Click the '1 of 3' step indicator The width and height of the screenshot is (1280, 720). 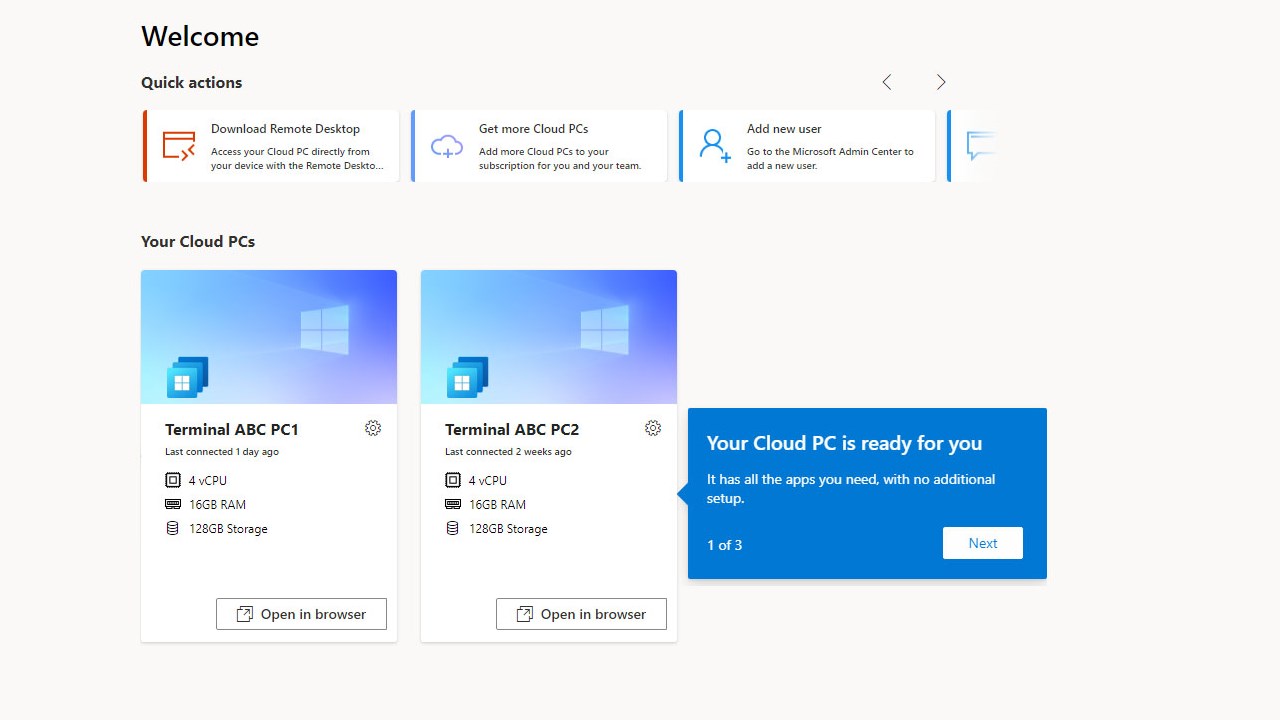[724, 545]
